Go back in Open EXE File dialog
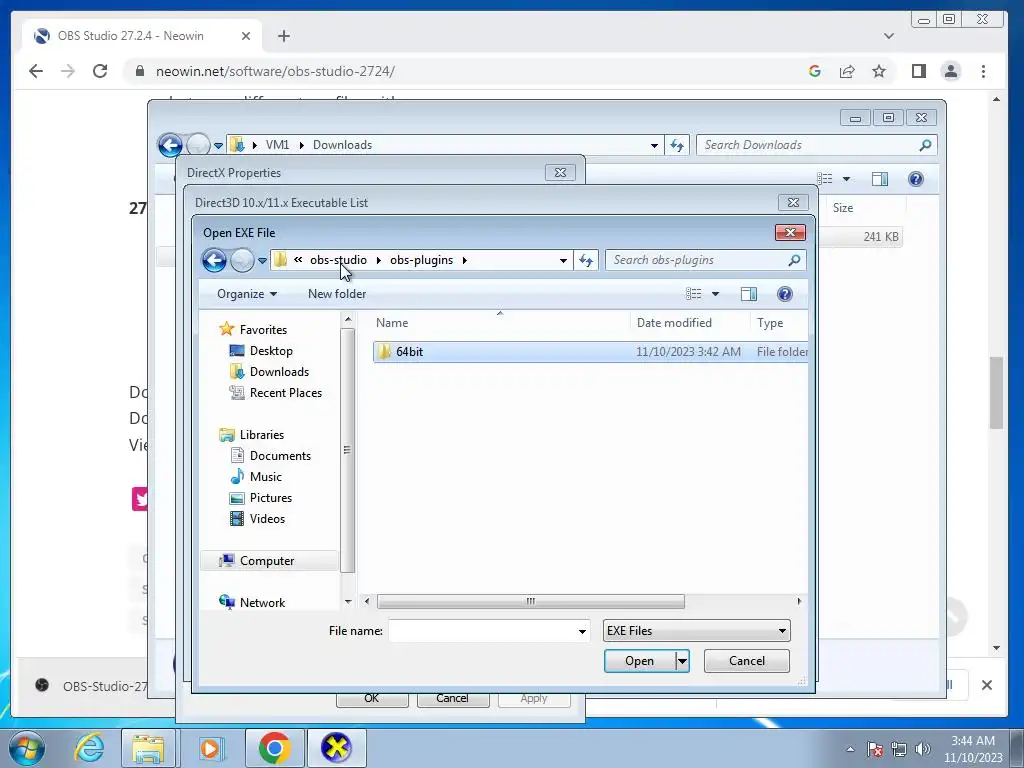Image resolution: width=1024 pixels, height=768 pixels. 214,260
